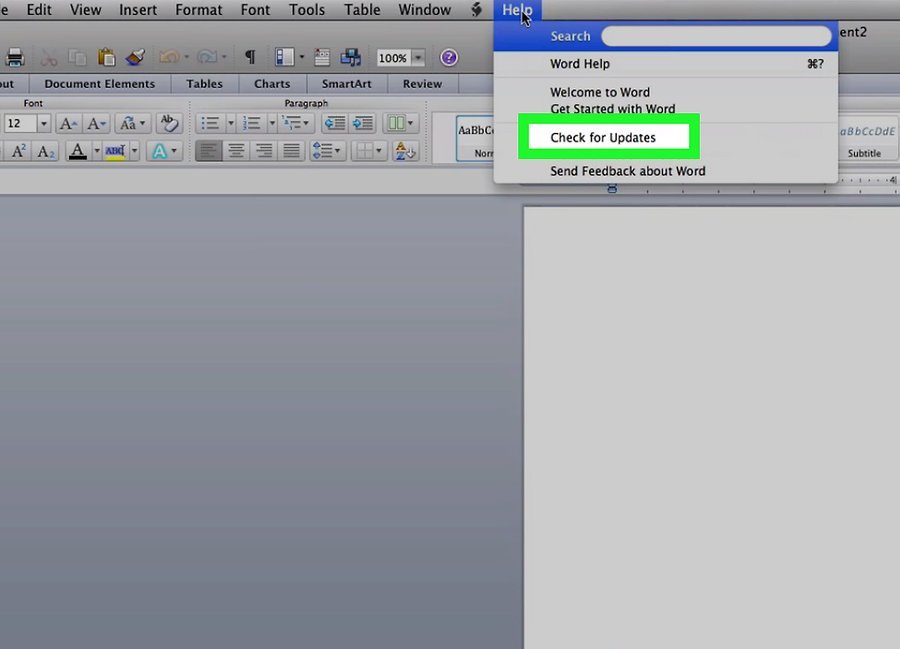Select Align Text Right

click(263, 151)
